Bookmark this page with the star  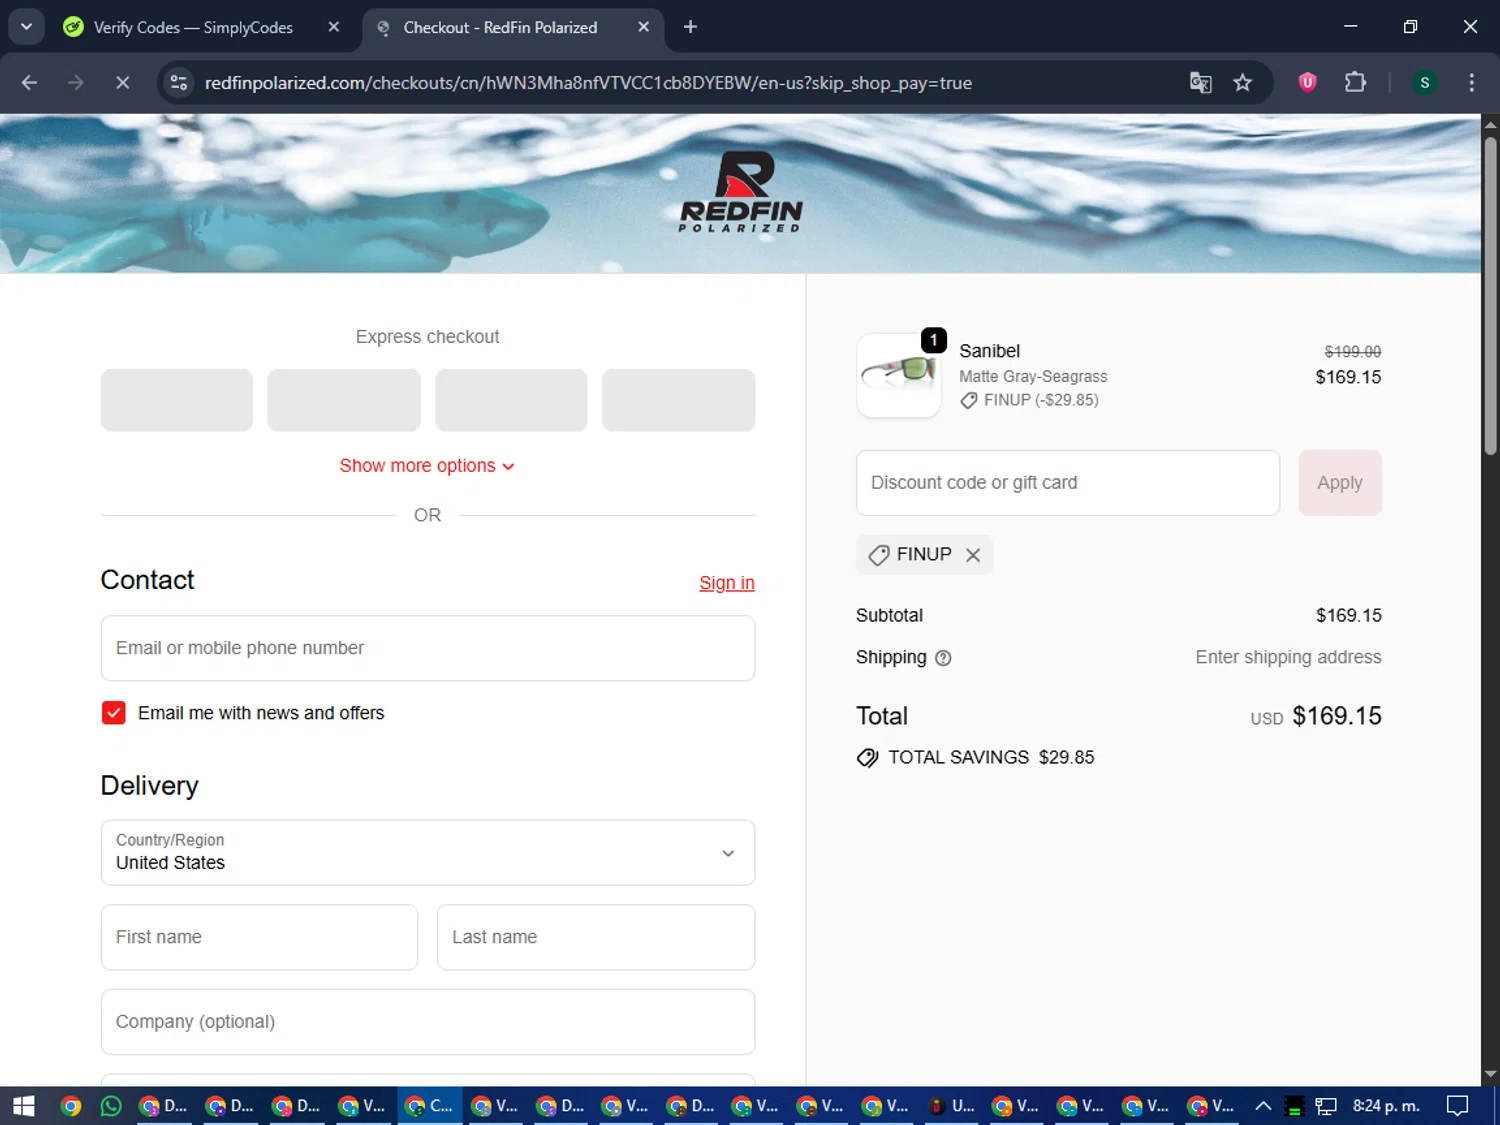(x=1242, y=83)
